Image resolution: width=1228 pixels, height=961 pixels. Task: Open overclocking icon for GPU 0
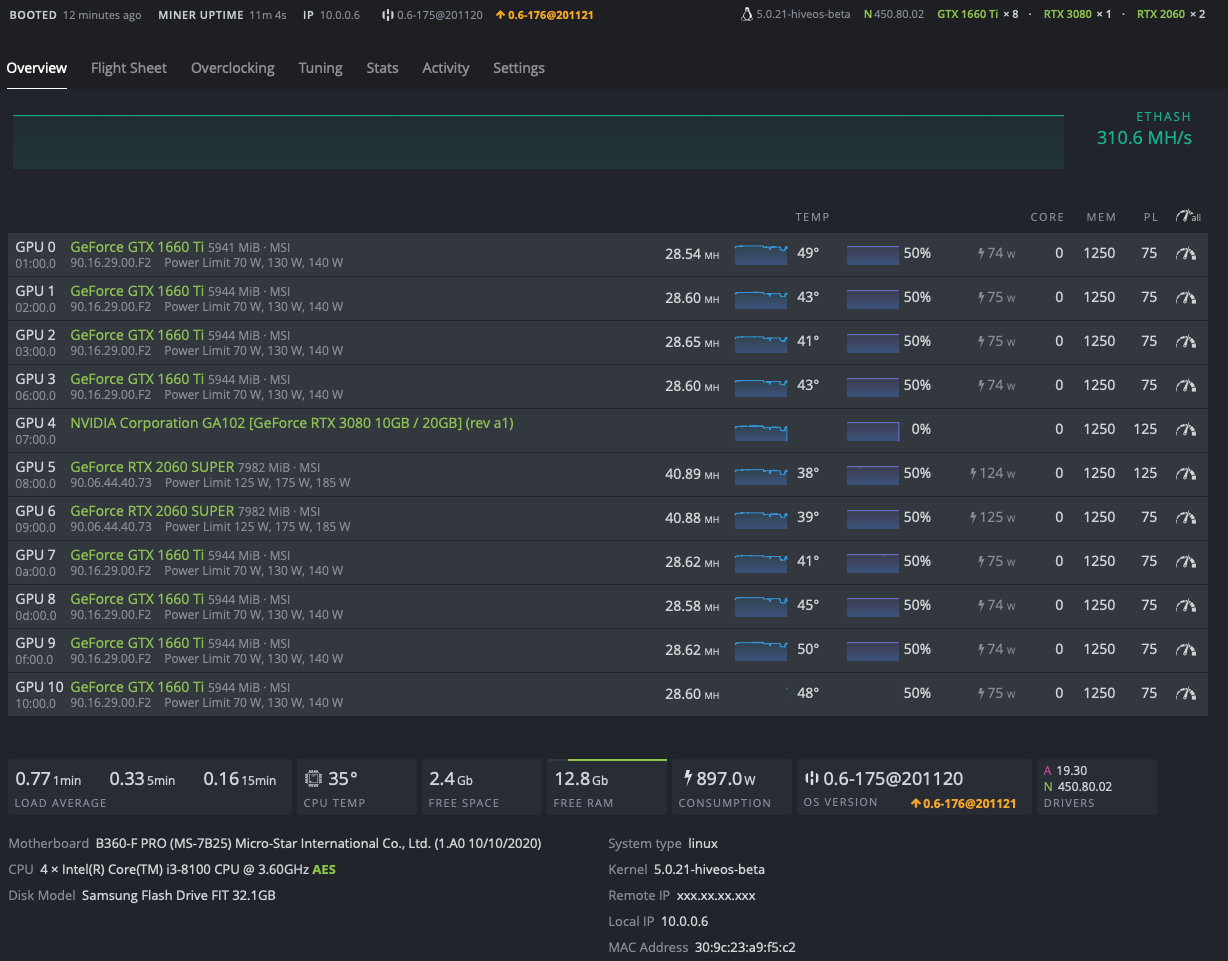click(1186, 254)
